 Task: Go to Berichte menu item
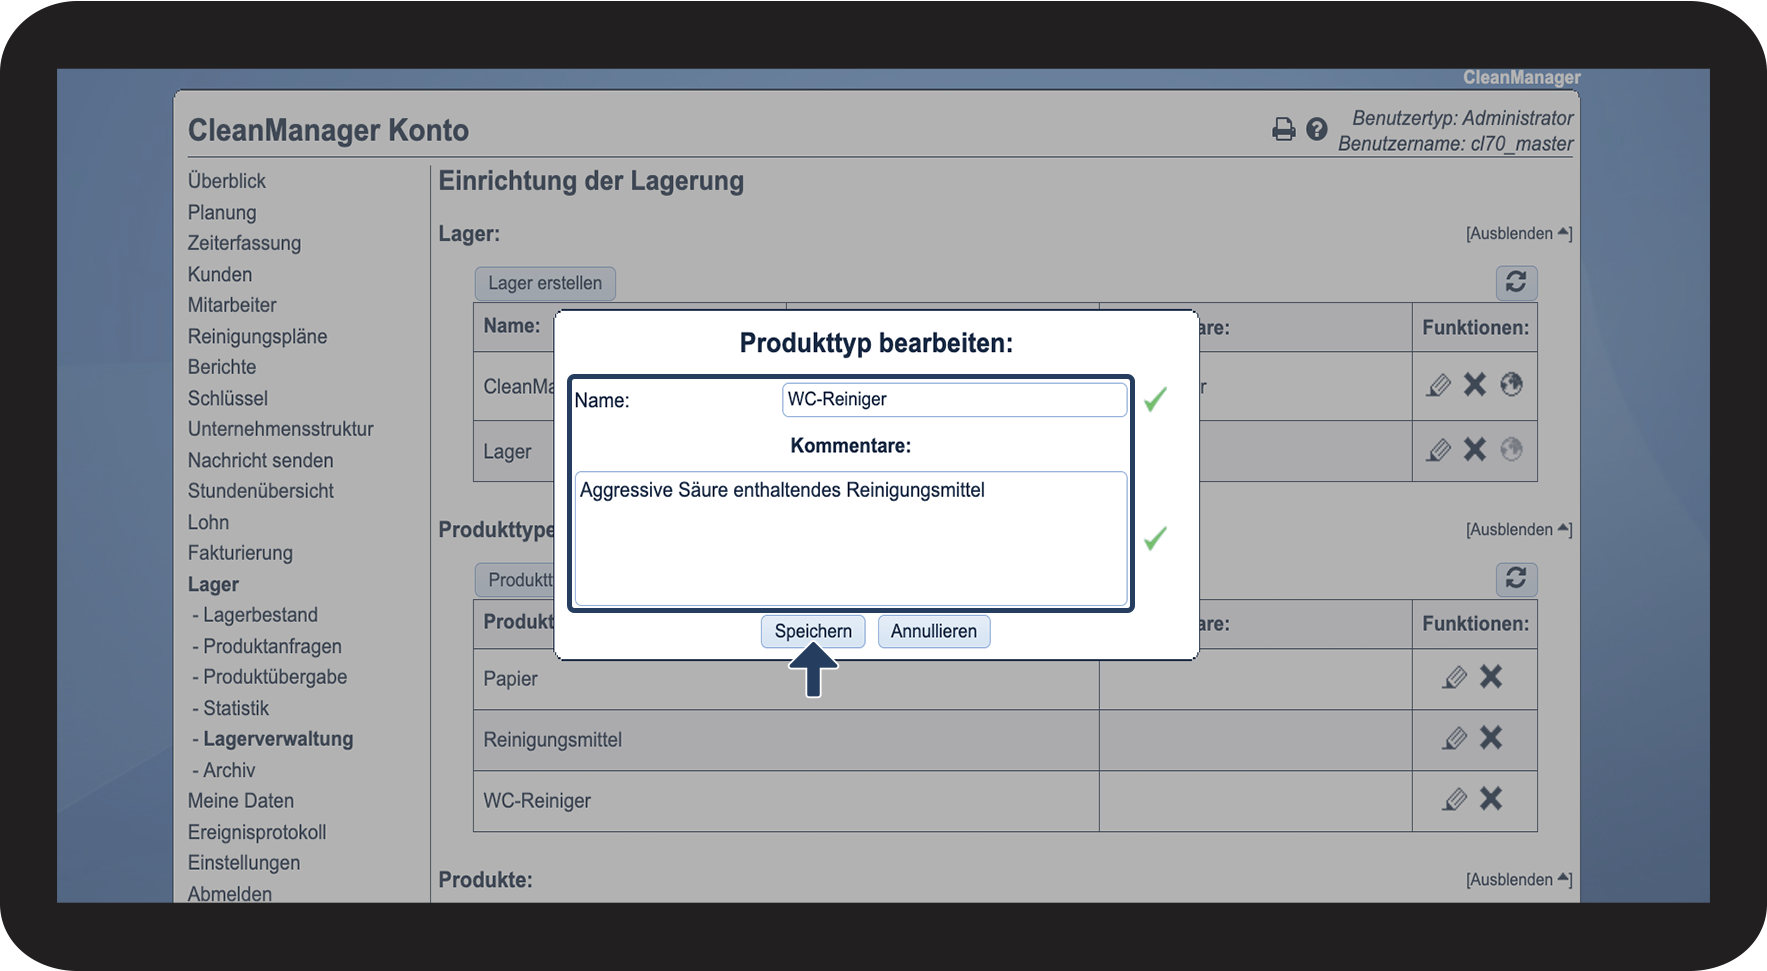point(222,367)
